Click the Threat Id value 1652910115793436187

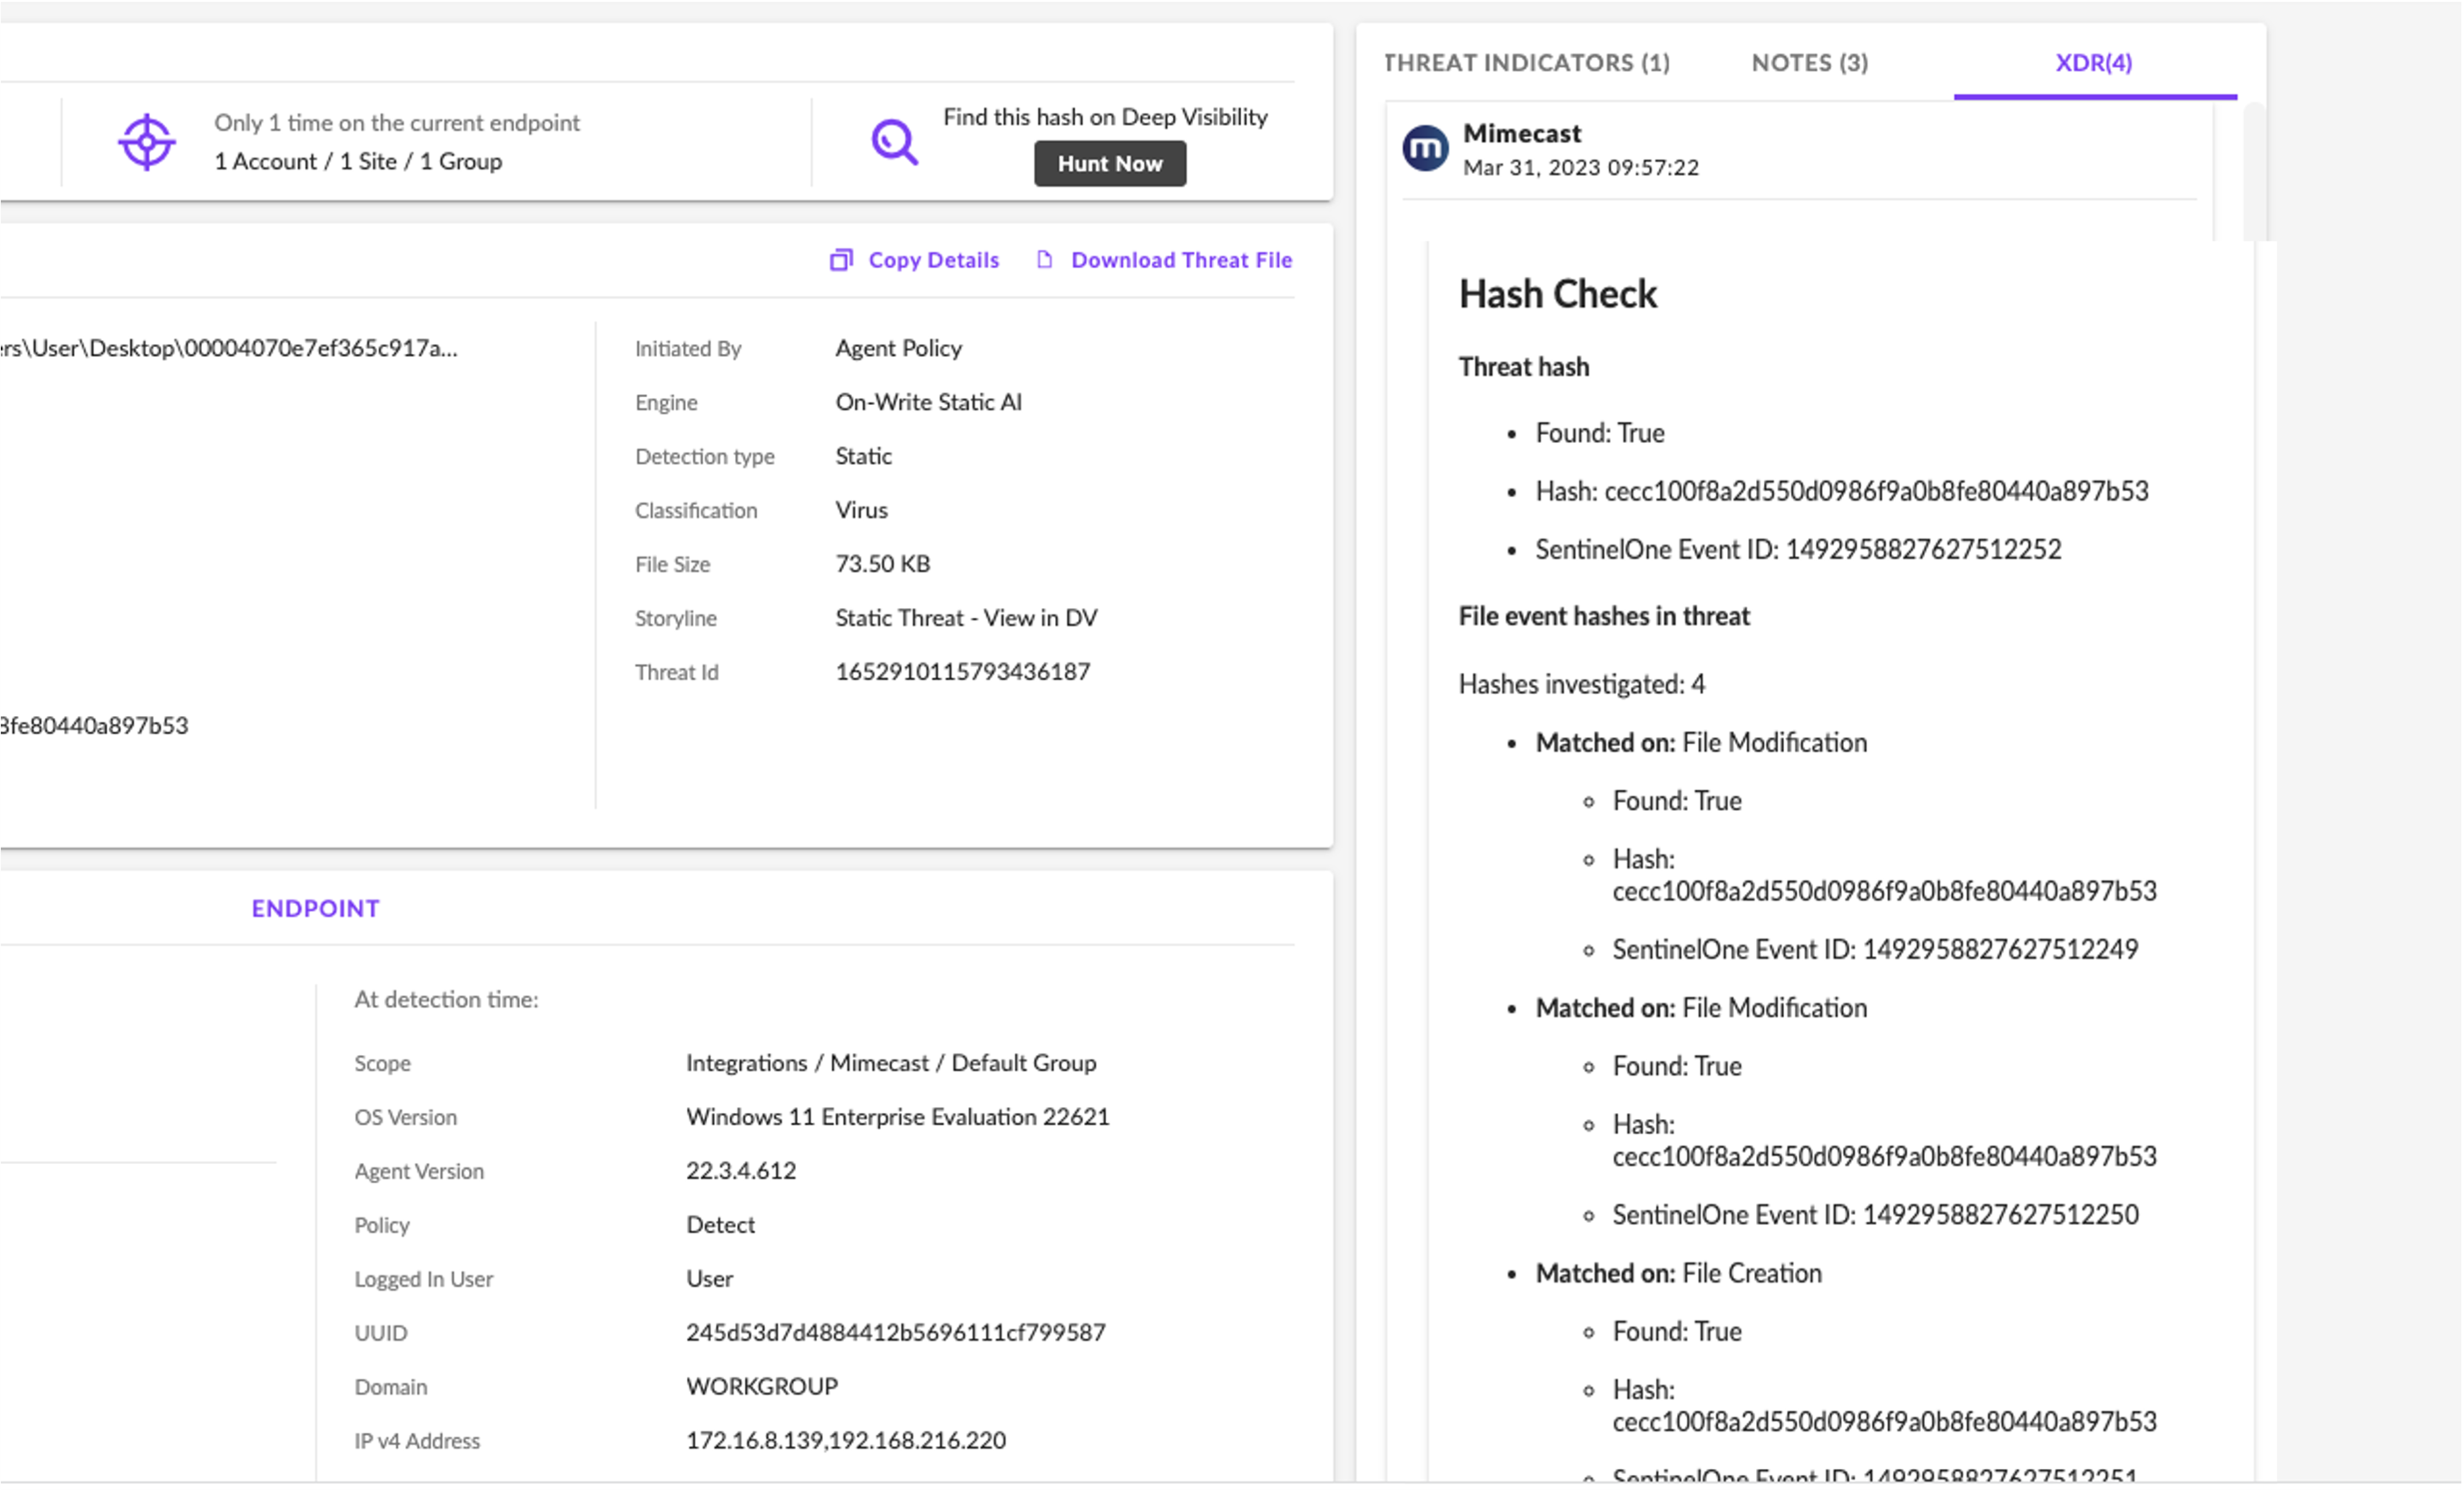(962, 672)
